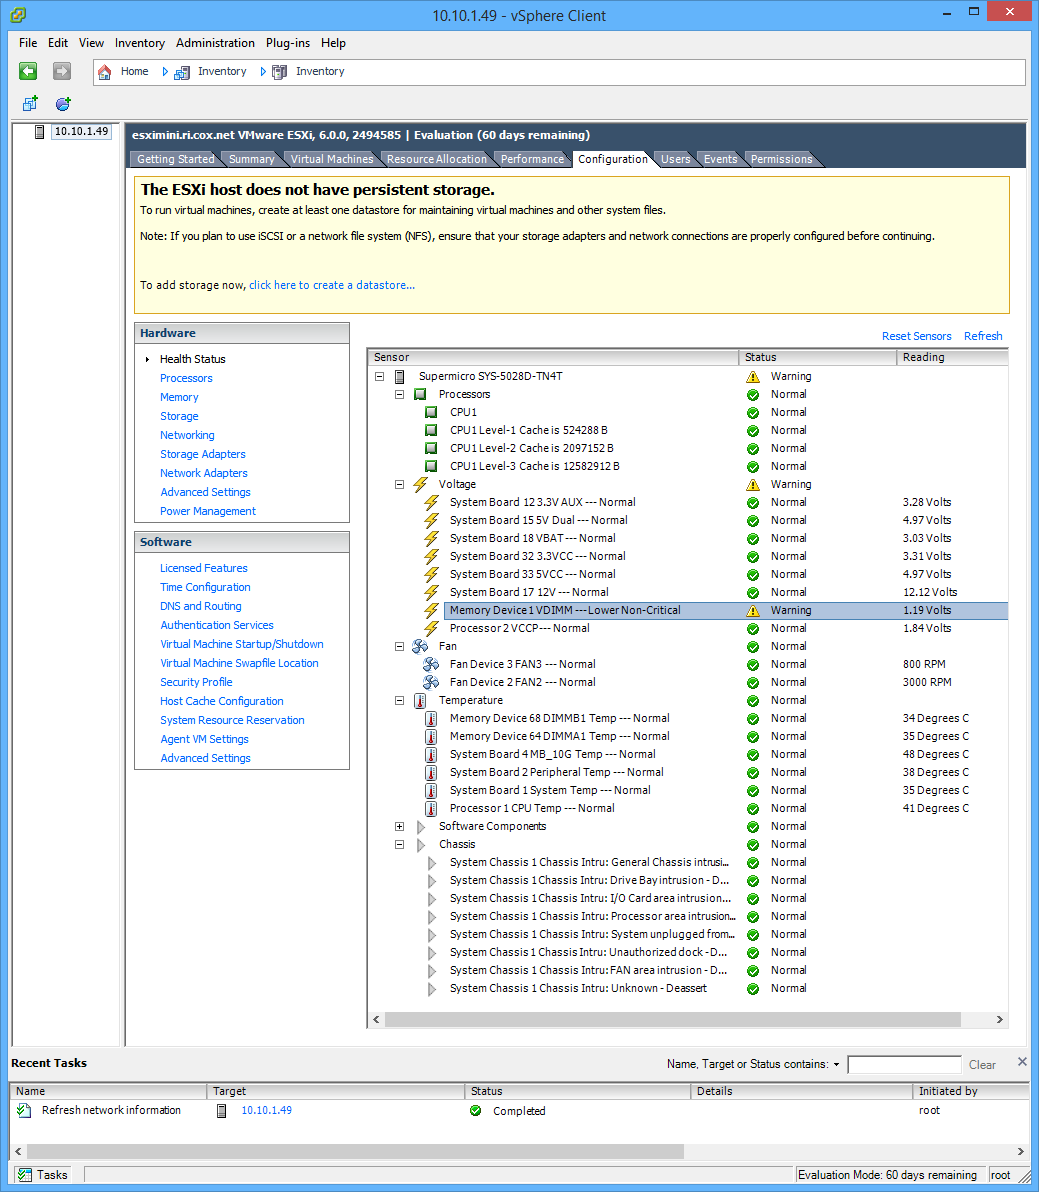Switch to the Virtual Machines tab
This screenshot has width=1039, height=1192.
(x=332, y=159)
